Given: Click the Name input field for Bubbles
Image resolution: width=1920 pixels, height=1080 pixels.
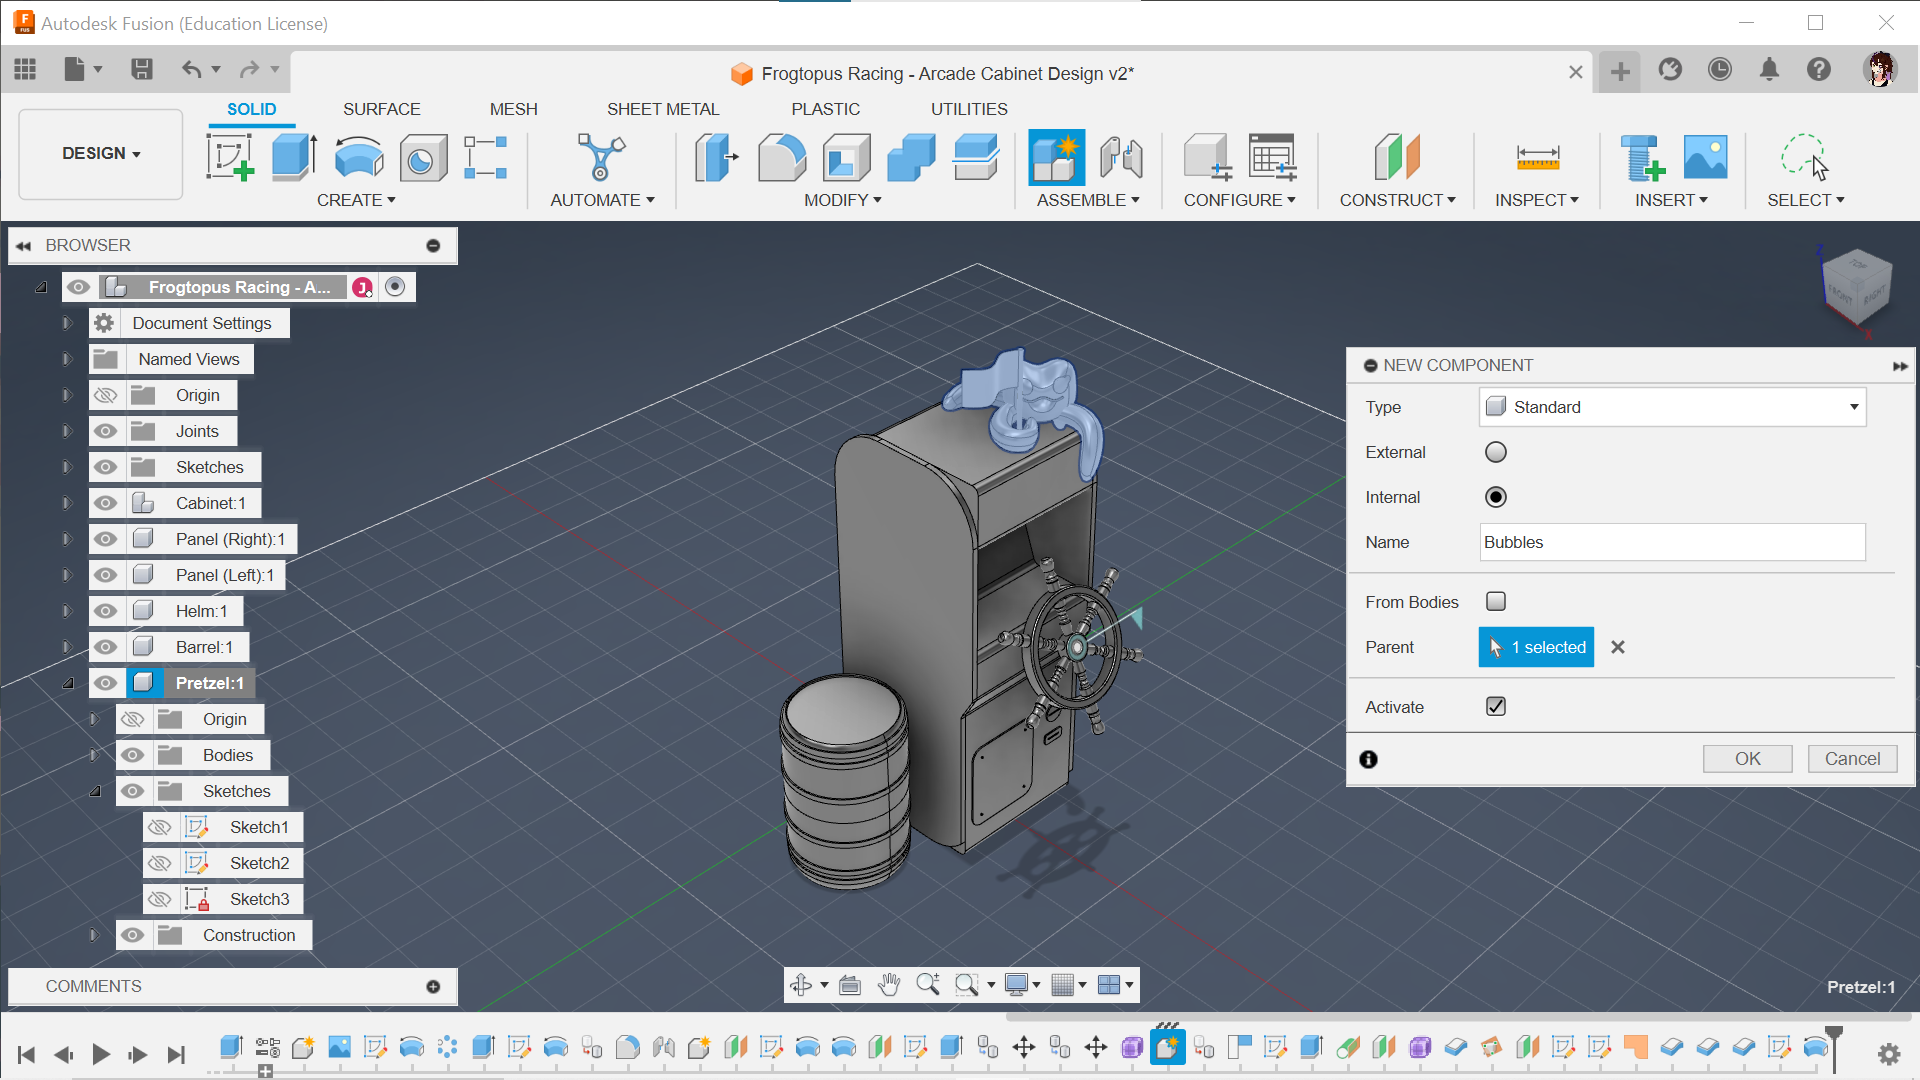Looking at the screenshot, I should click(x=1672, y=542).
